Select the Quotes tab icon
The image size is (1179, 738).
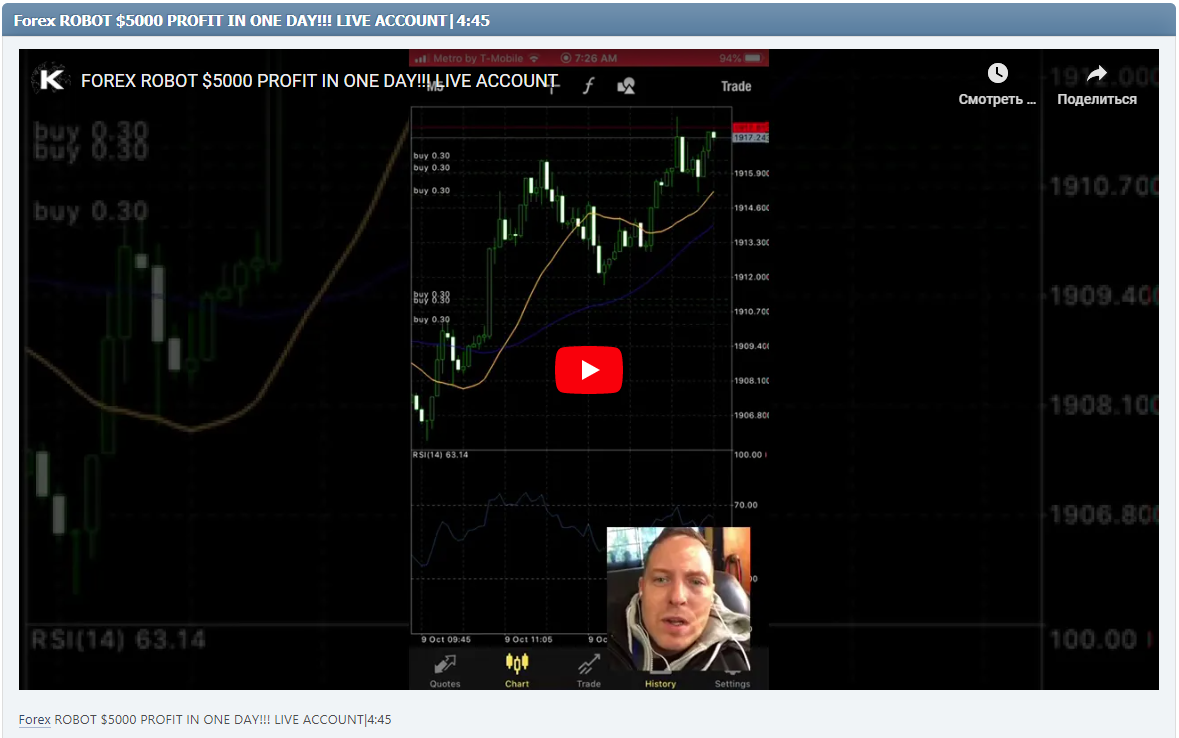point(444,665)
